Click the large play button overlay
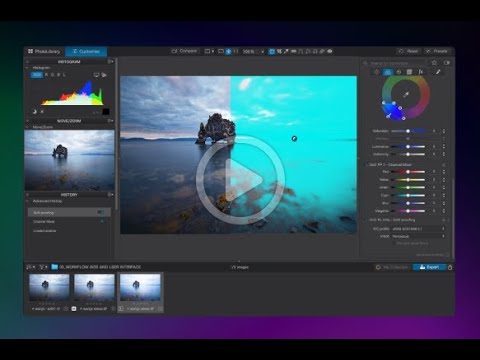Image resolution: width=480 pixels, height=360 pixels. (x=240, y=180)
